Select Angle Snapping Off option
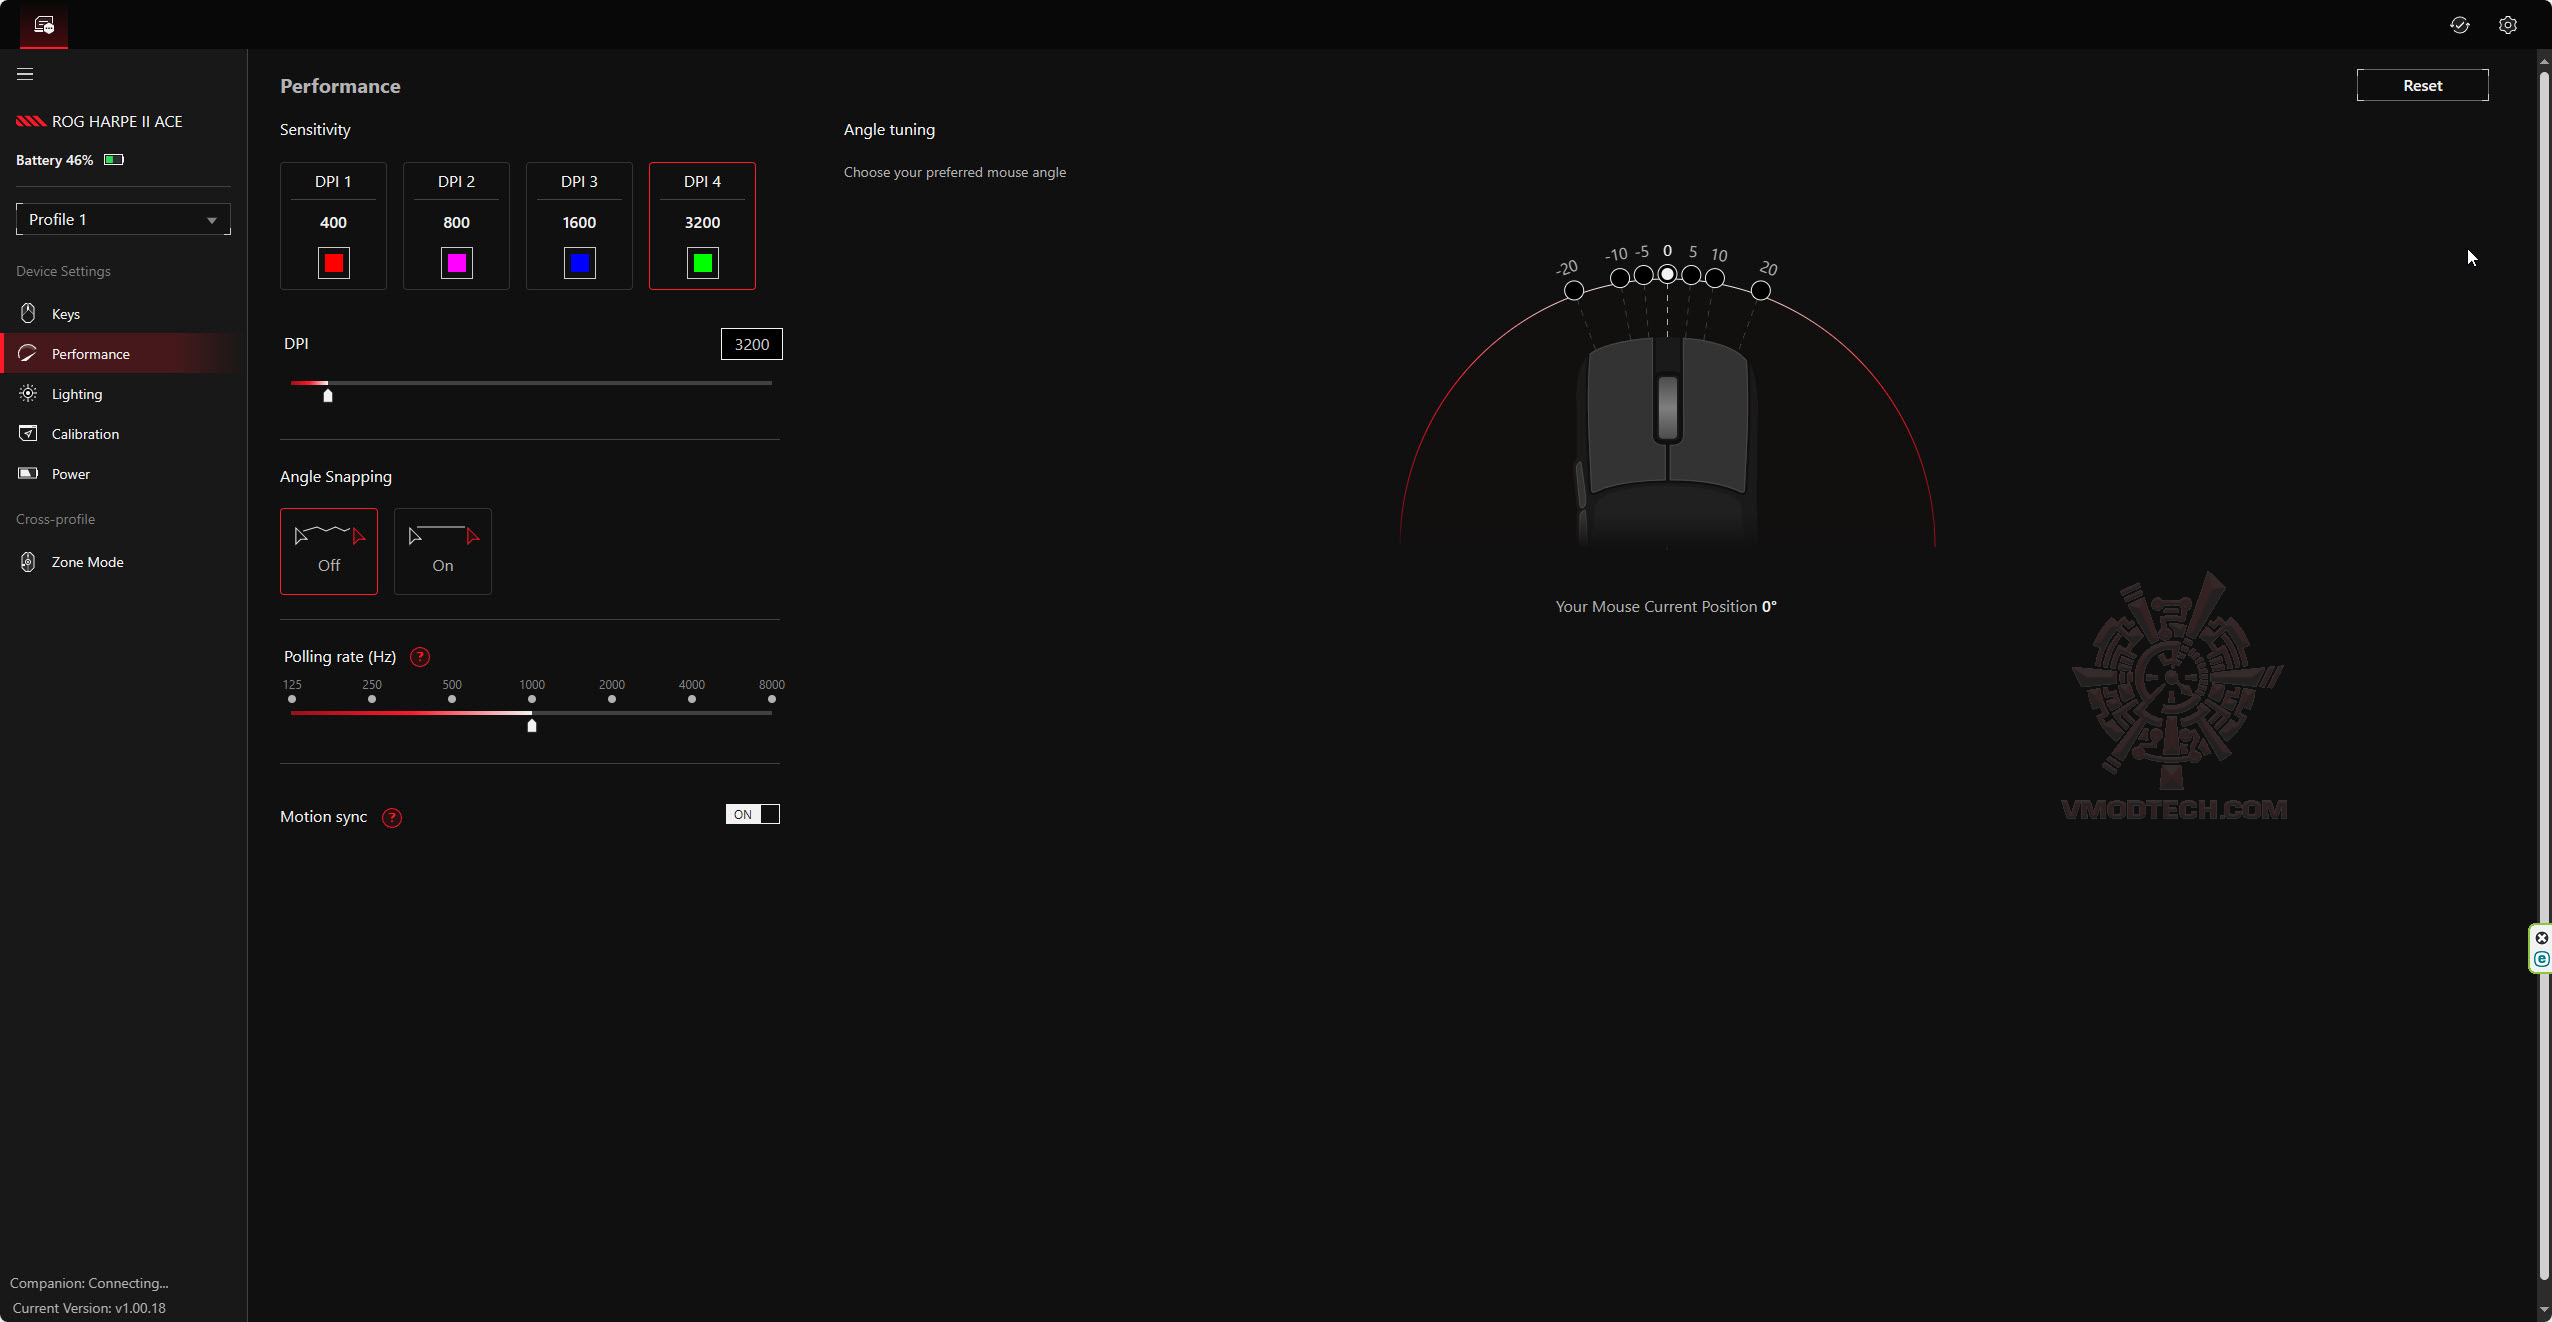 pos(329,551)
